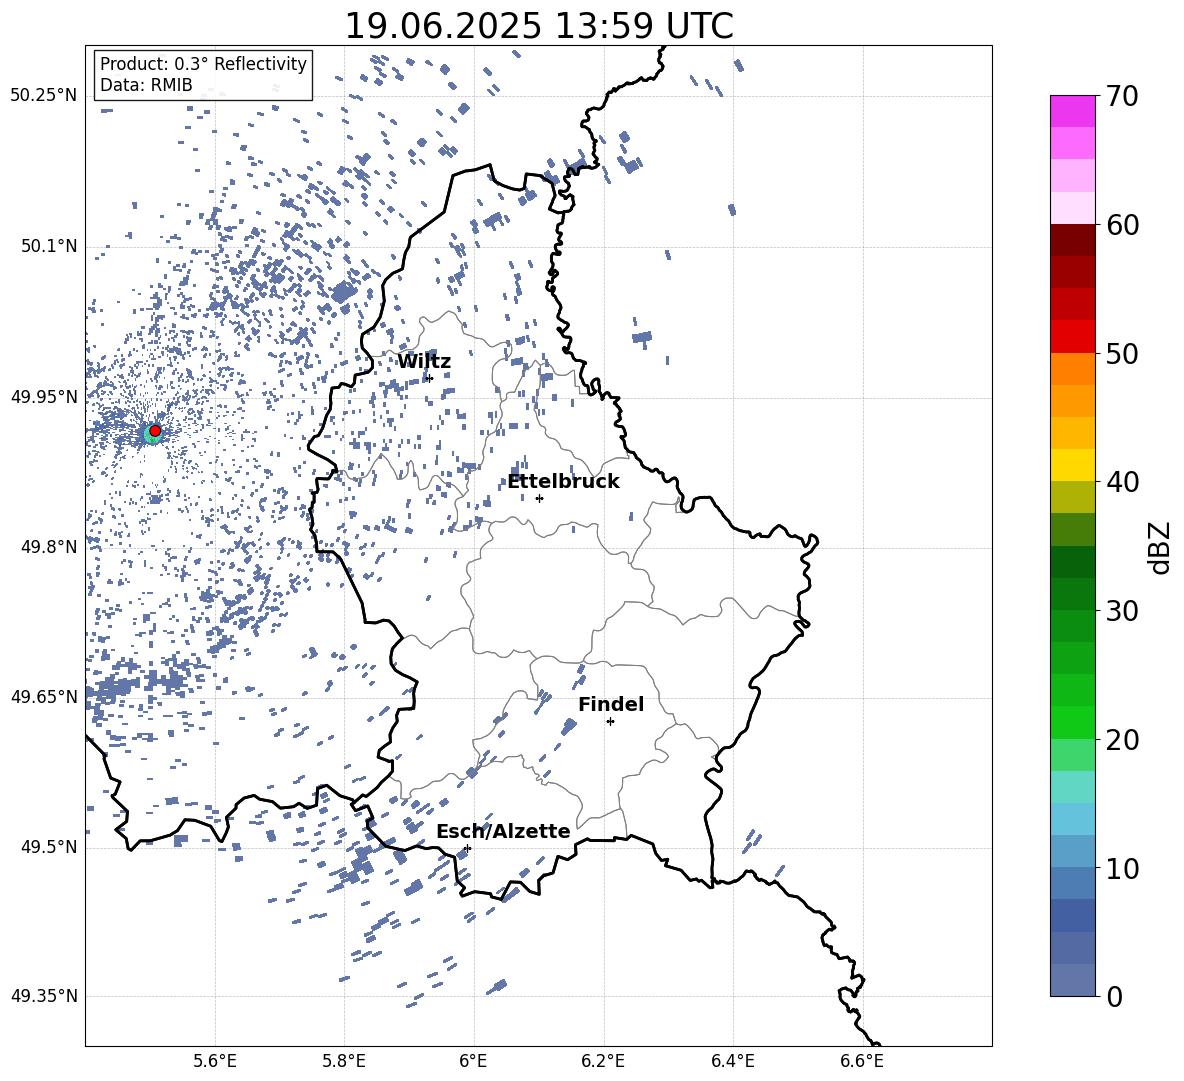Click the colorbar tick label 60

(x=1122, y=225)
